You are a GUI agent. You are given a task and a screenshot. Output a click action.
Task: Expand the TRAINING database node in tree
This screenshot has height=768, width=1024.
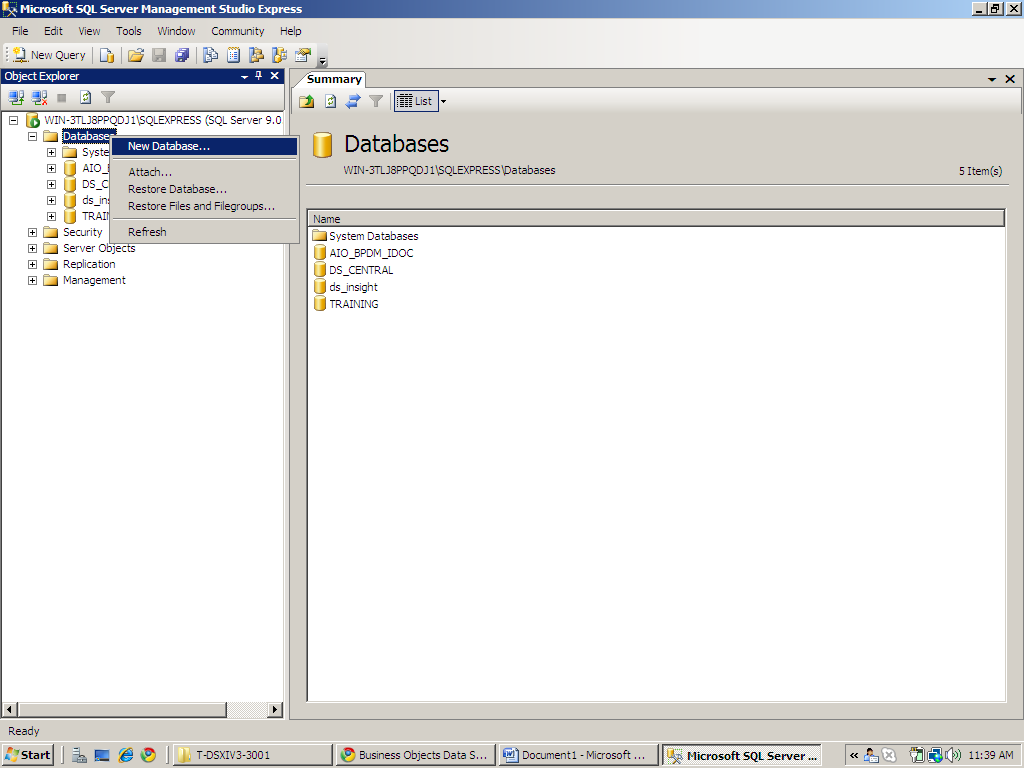click(51, 216)
